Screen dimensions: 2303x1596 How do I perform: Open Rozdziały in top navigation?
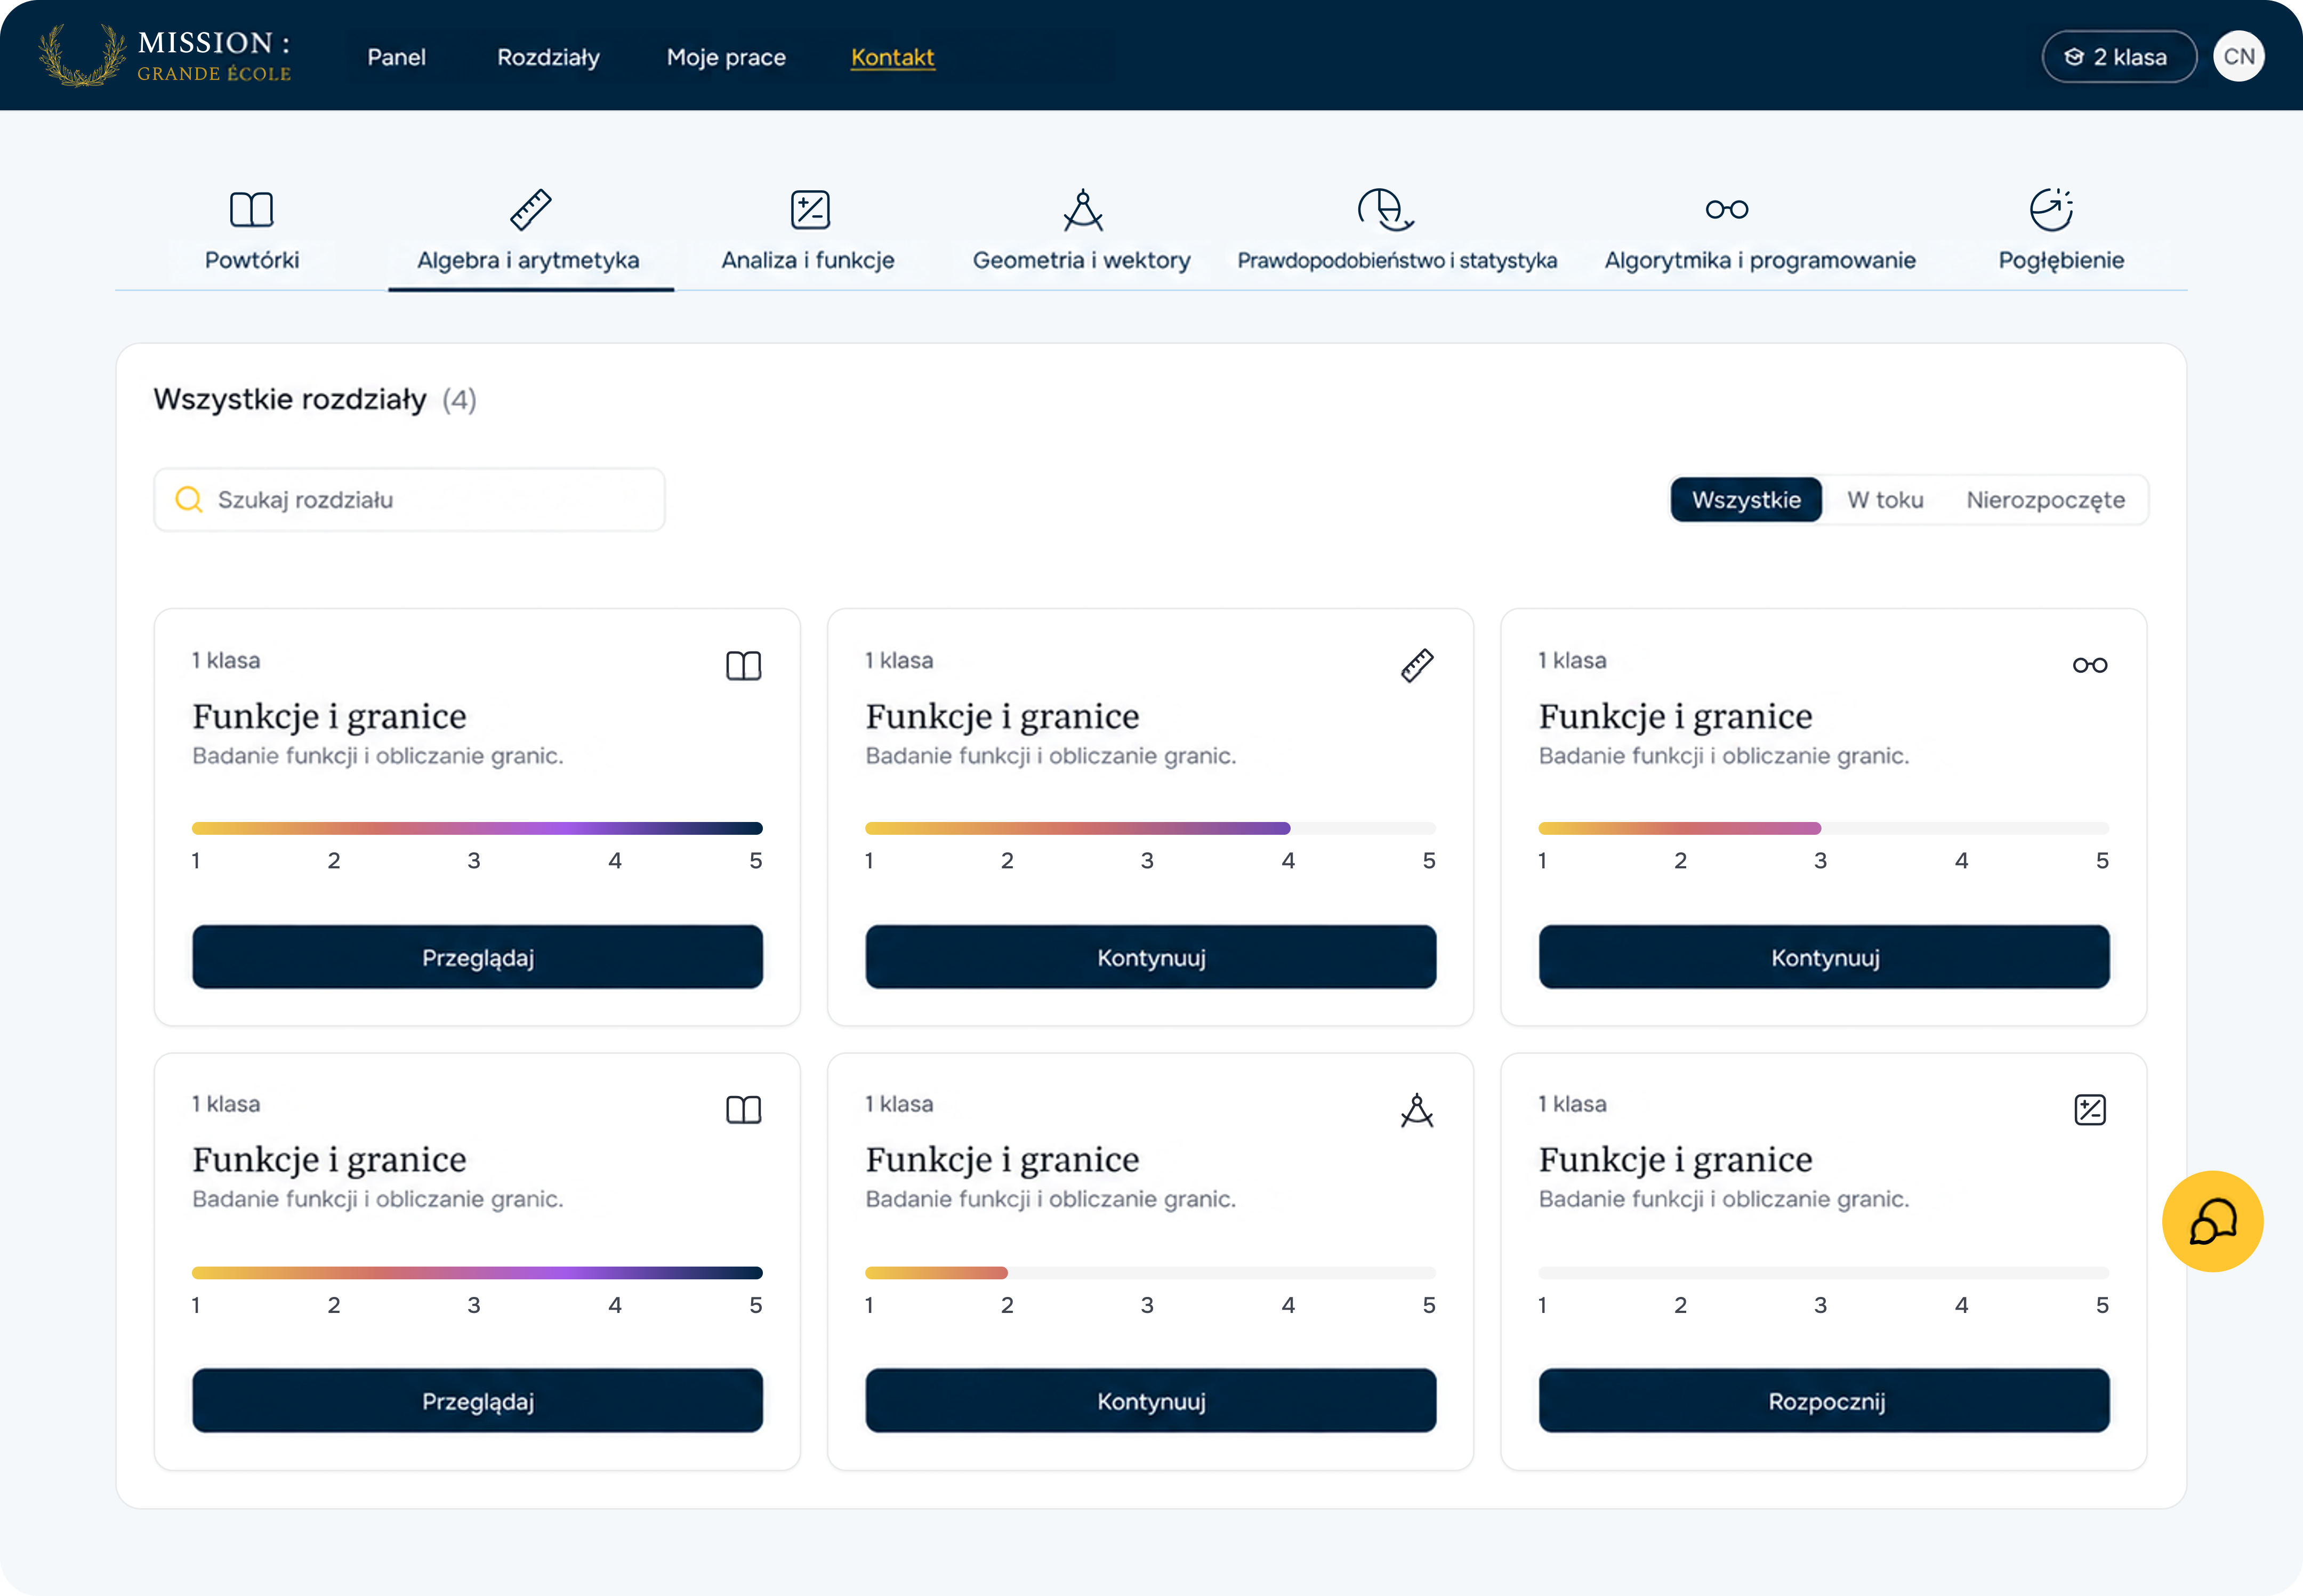(548, 57)
